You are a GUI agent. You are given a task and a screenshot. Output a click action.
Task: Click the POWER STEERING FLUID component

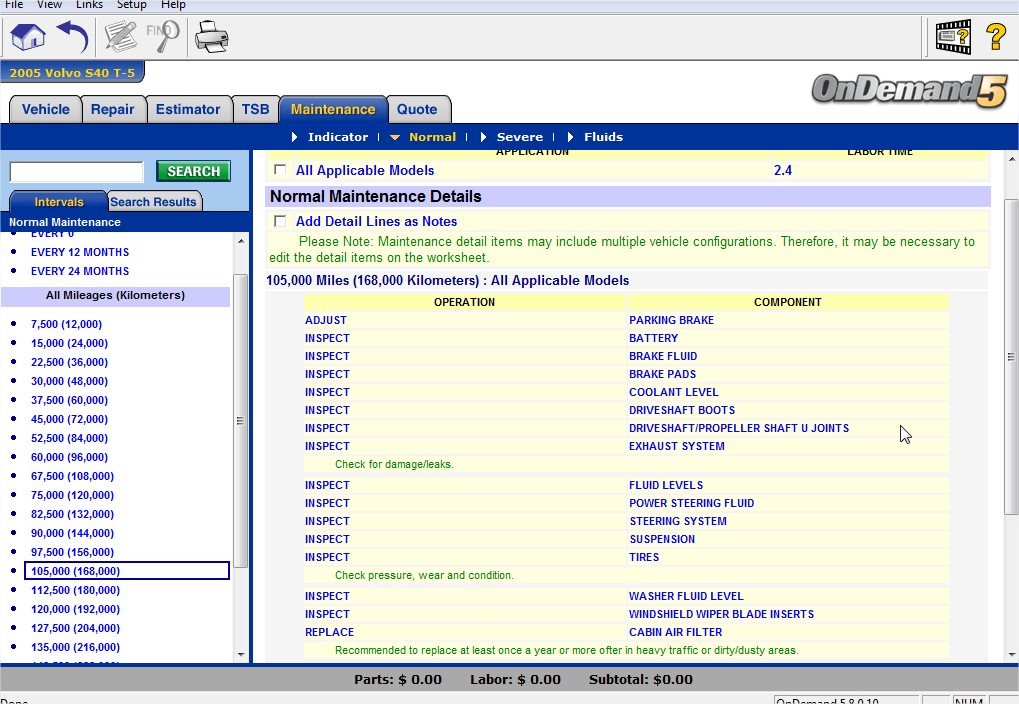point(691,503)
